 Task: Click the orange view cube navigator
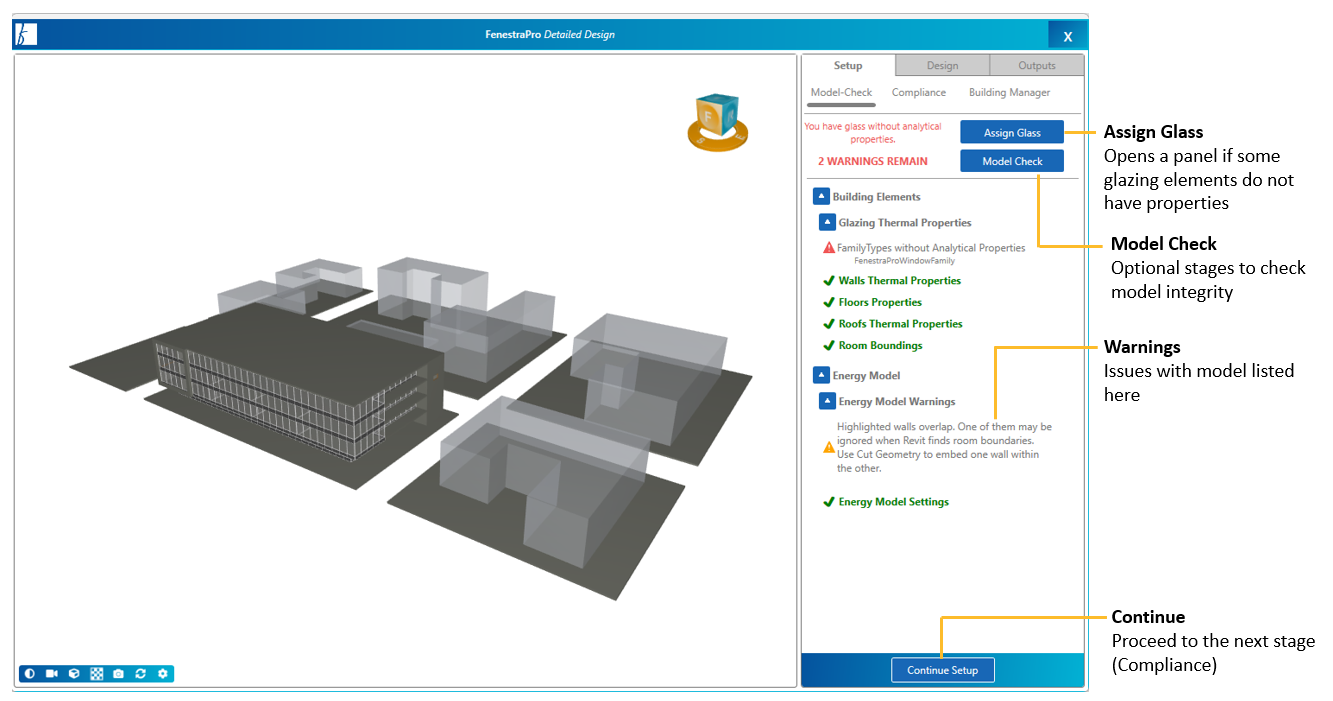coord(717,122)
